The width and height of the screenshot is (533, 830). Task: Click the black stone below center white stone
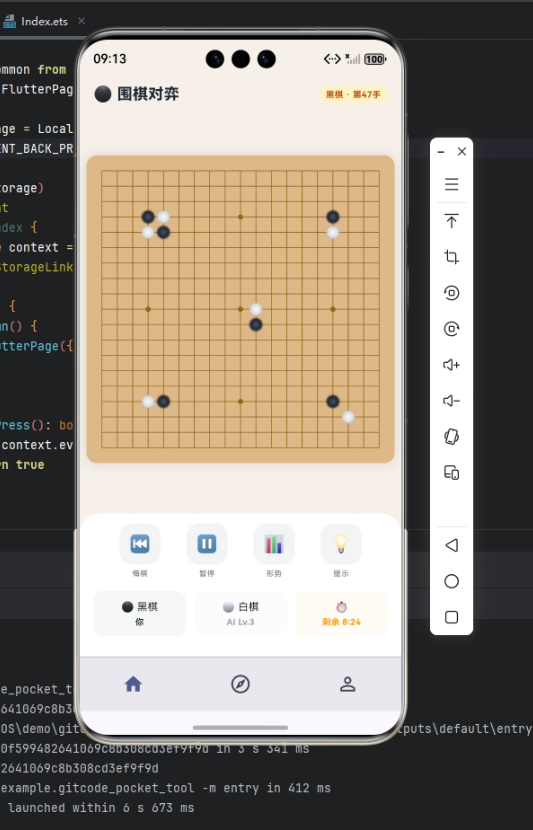[256, 324]
